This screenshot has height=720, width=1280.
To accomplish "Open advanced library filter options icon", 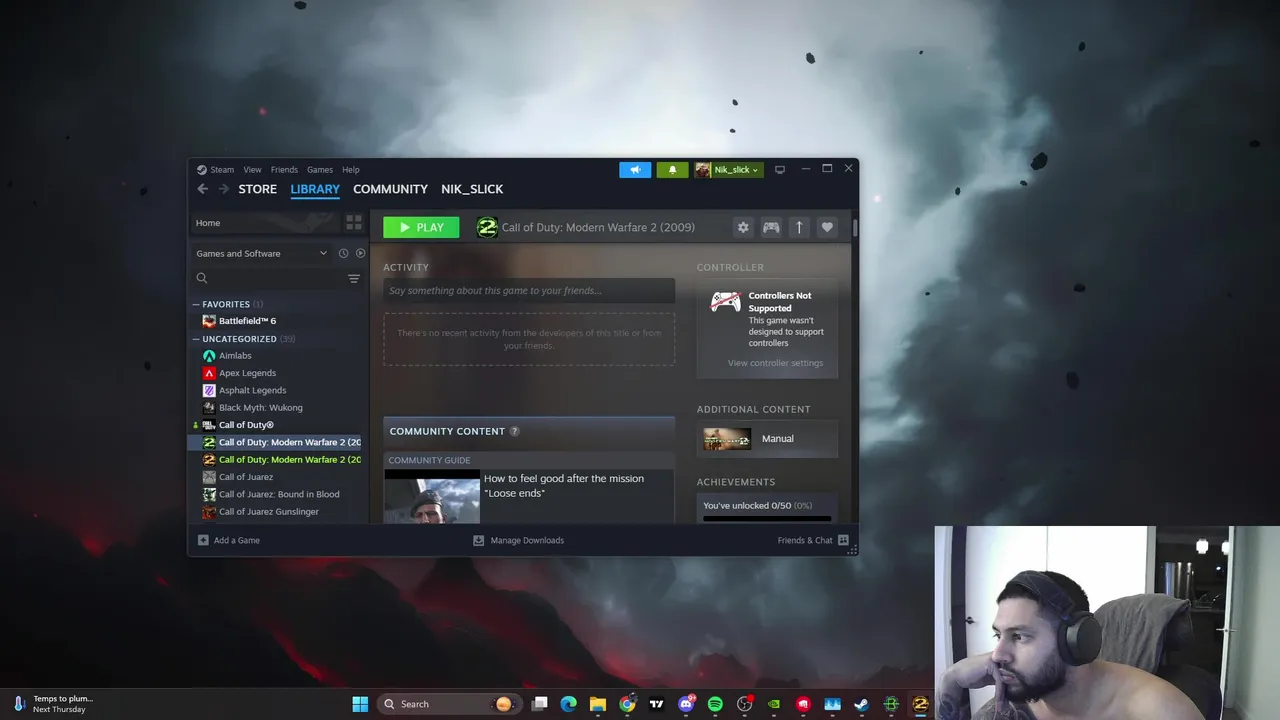I will pyautogui.click(x=353, y=278).
